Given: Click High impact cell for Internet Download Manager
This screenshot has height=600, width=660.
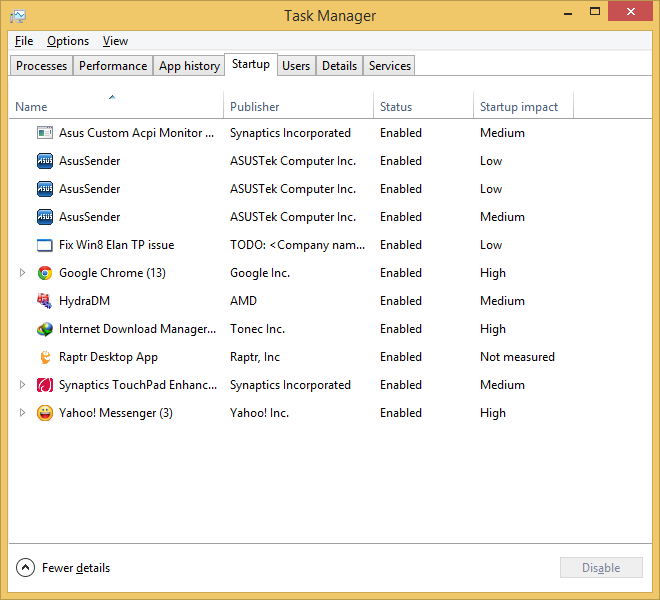Looking at the screenshot, I should tap(493, 329).
